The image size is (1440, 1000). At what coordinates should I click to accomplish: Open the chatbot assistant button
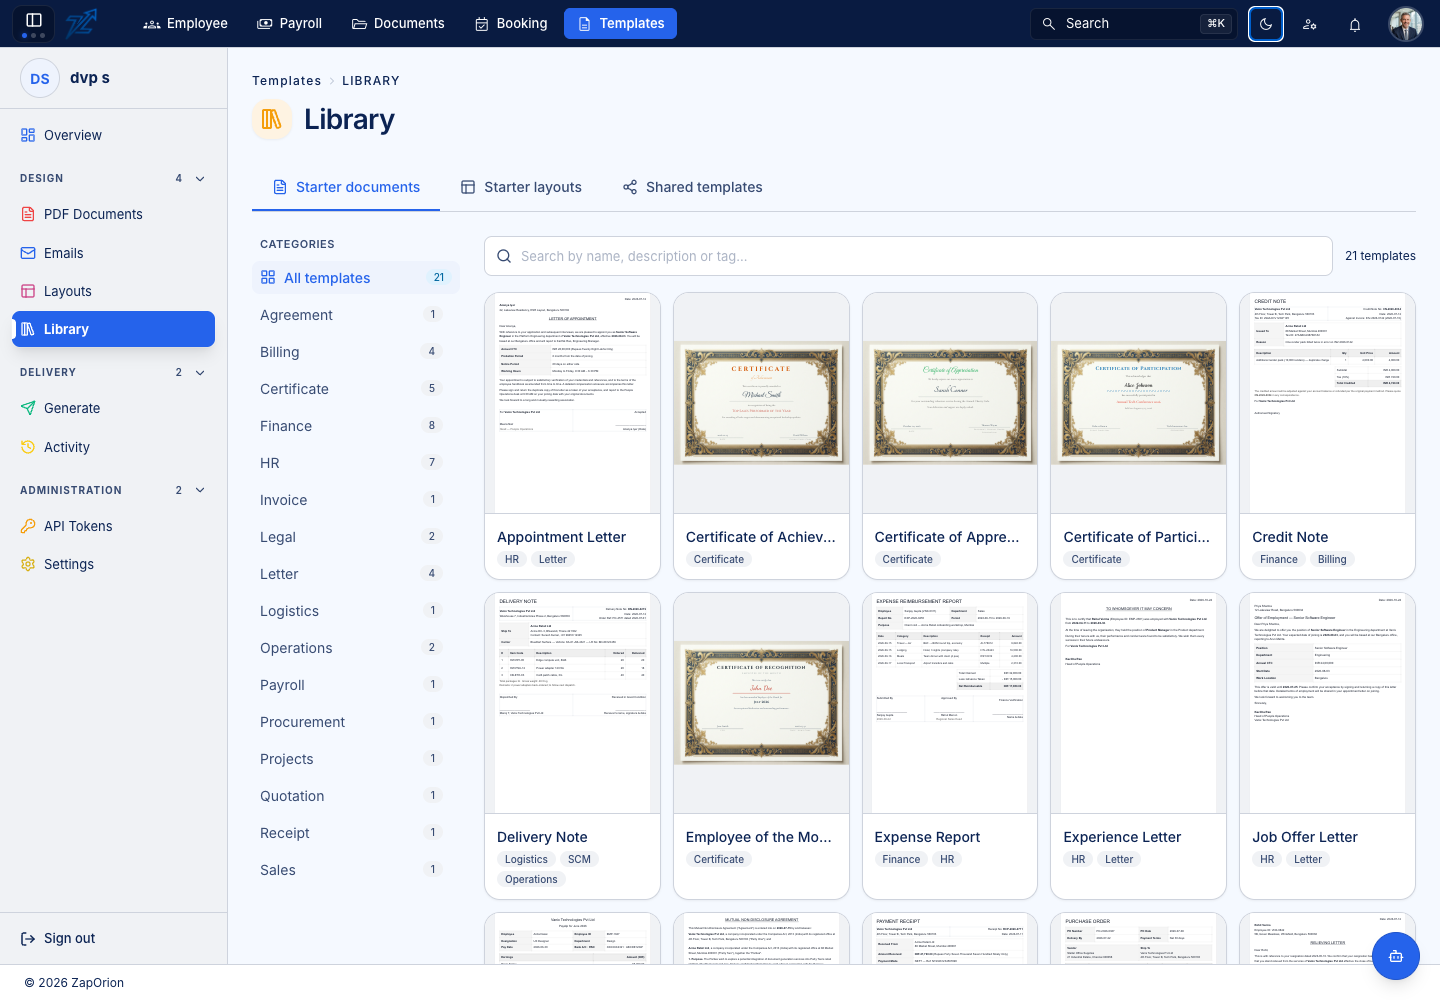point(1396,956)
